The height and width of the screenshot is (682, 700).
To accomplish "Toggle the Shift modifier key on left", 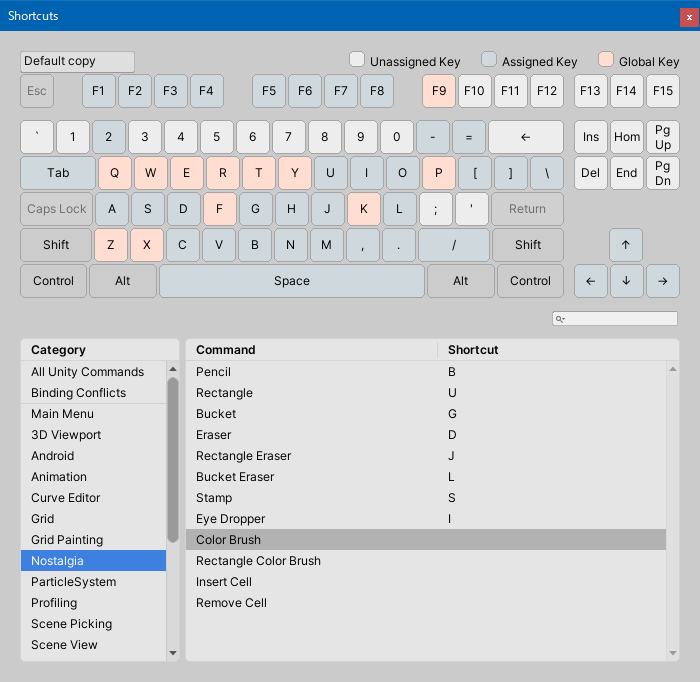I will click(56, 245).
